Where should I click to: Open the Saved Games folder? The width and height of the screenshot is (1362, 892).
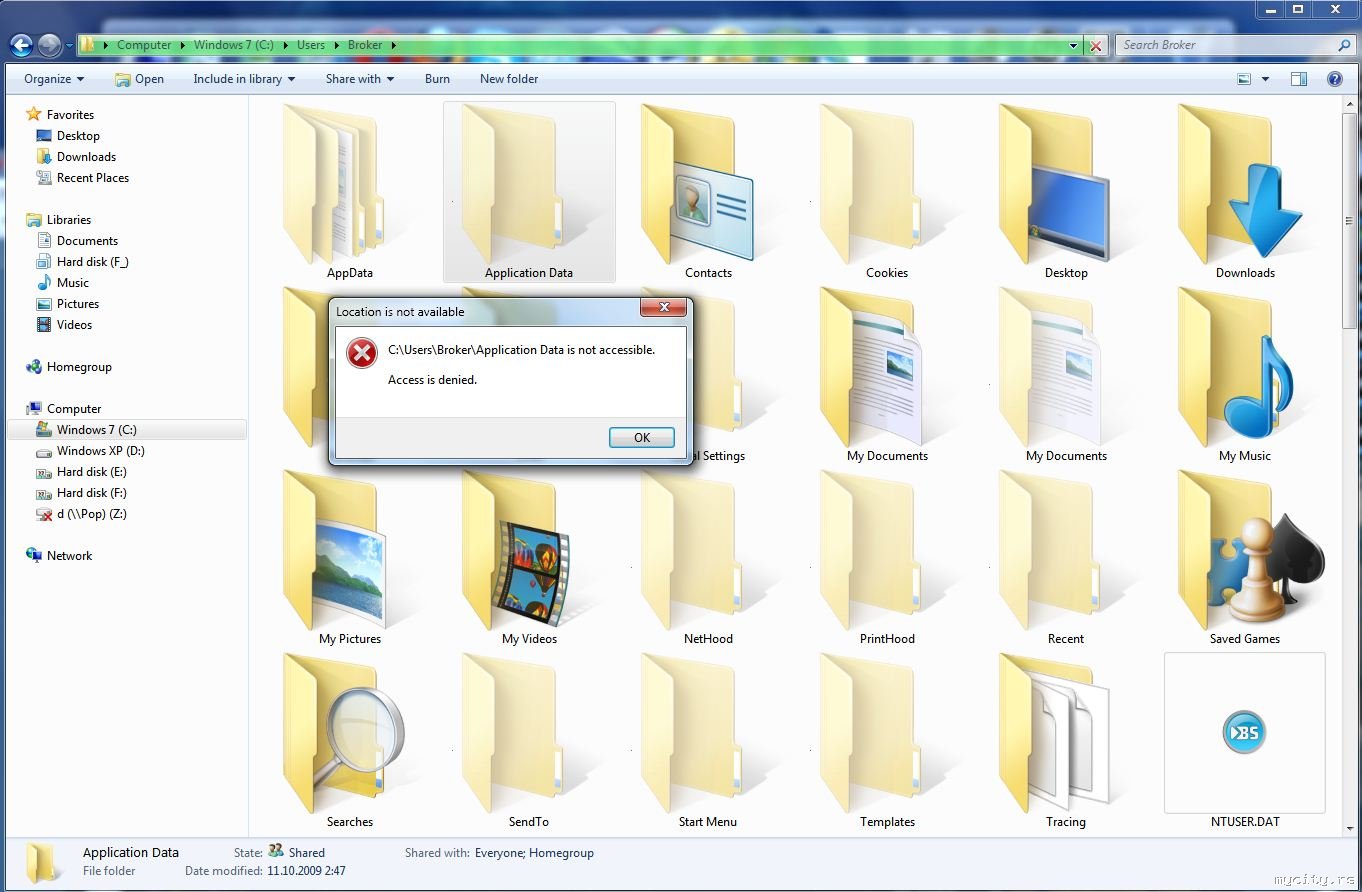point(1245,559)
